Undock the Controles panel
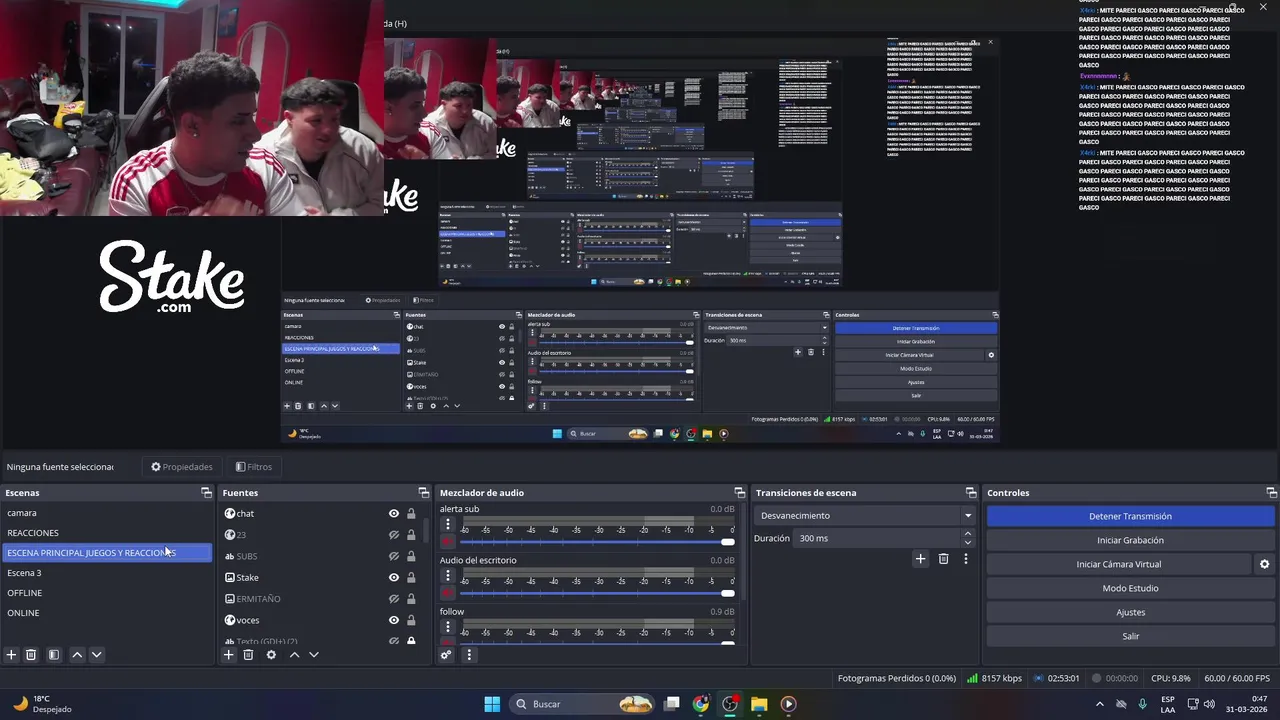 pos(1272,493)
